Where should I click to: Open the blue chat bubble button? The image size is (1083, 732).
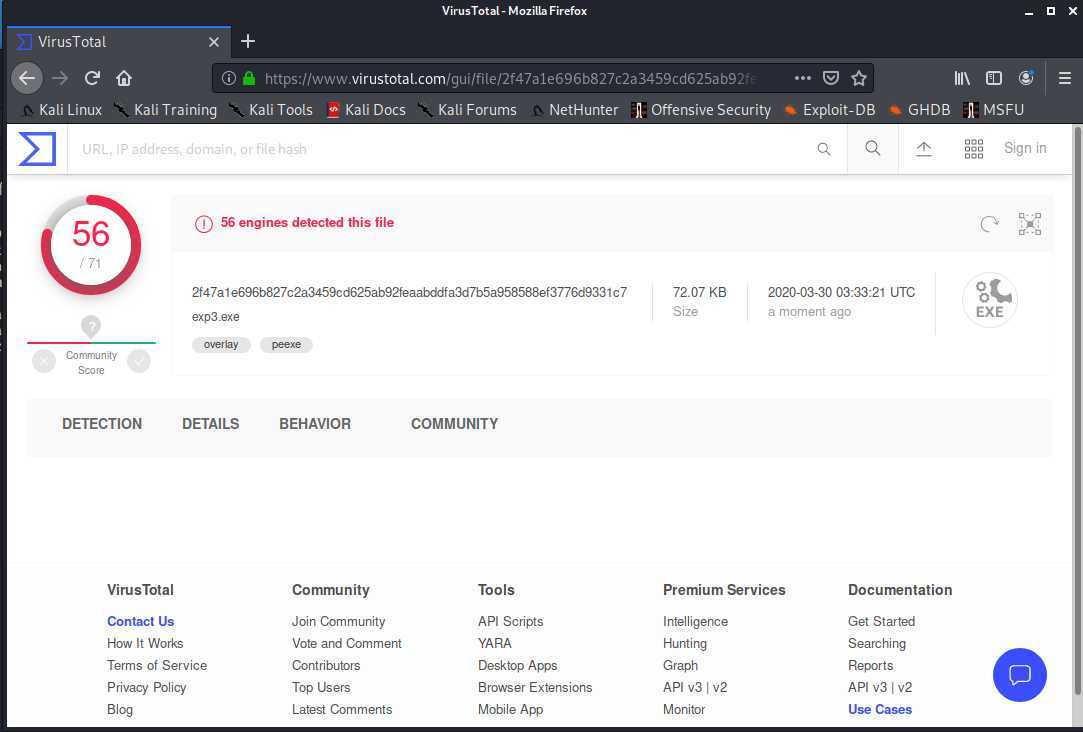pos(1019,675)
